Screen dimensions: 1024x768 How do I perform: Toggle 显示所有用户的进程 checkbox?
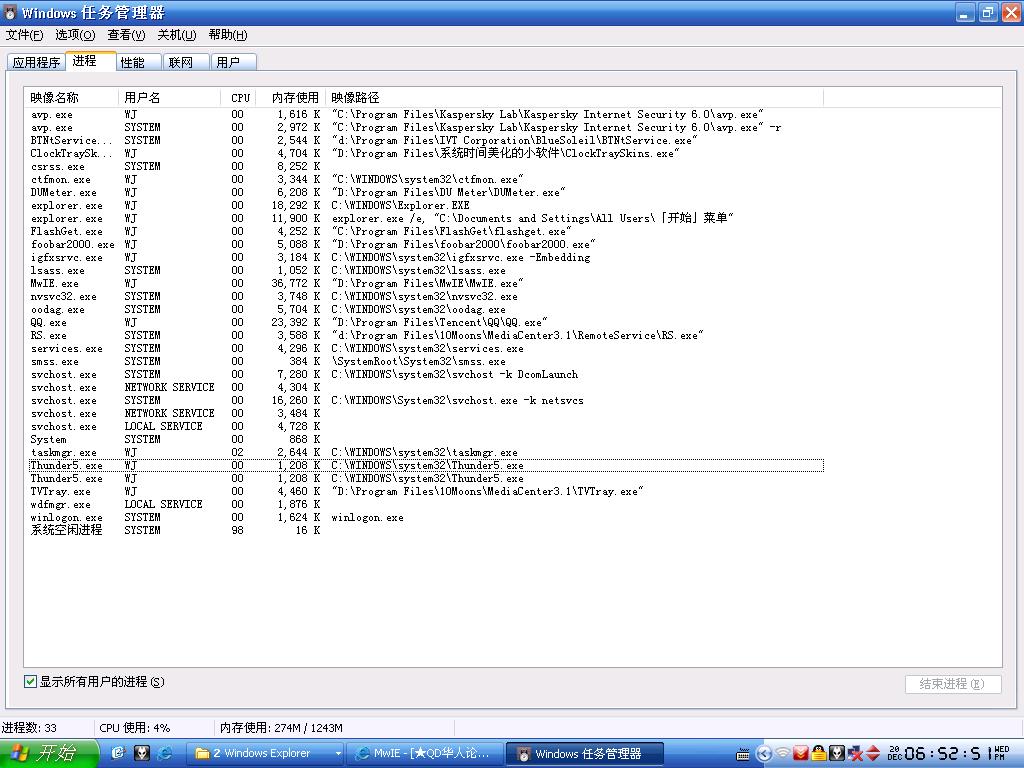[x=30, y=682]
